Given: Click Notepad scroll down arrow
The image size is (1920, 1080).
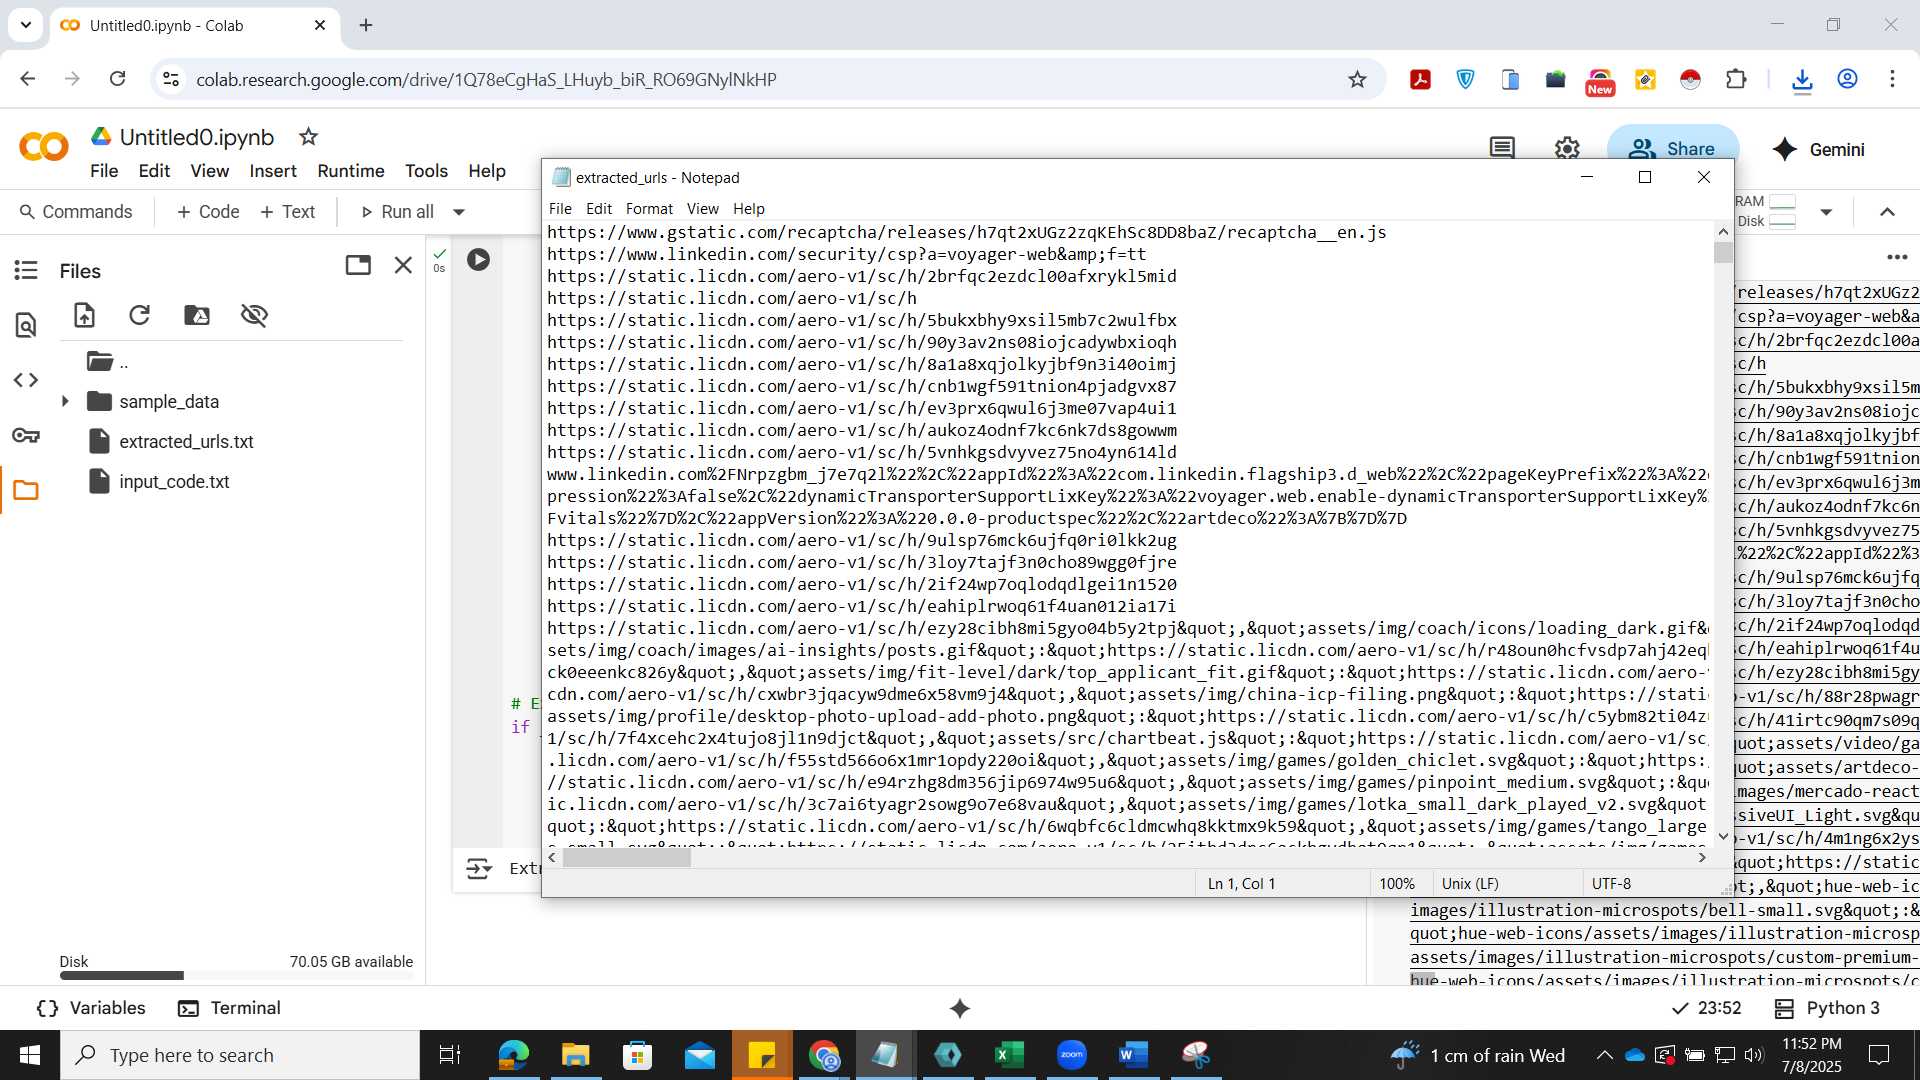Looking at the screenshot, I should tap(1723, 836).
